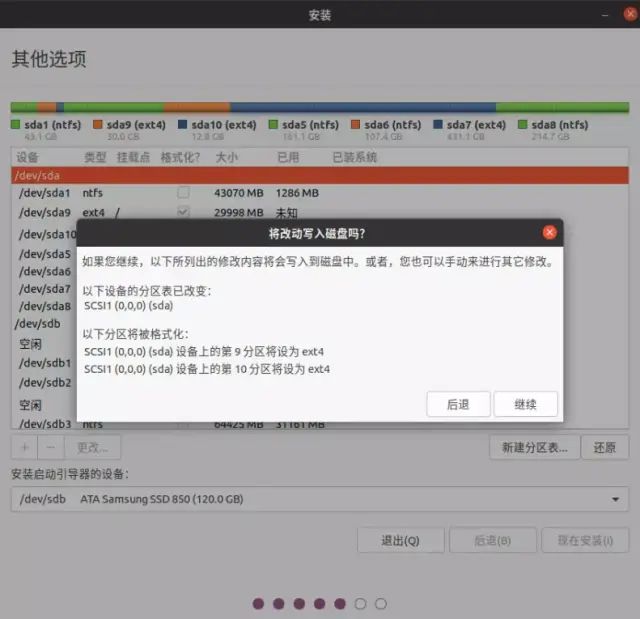
Task: Toggle the format checkbox for /dev/sda1
Action: pos(183,192)
